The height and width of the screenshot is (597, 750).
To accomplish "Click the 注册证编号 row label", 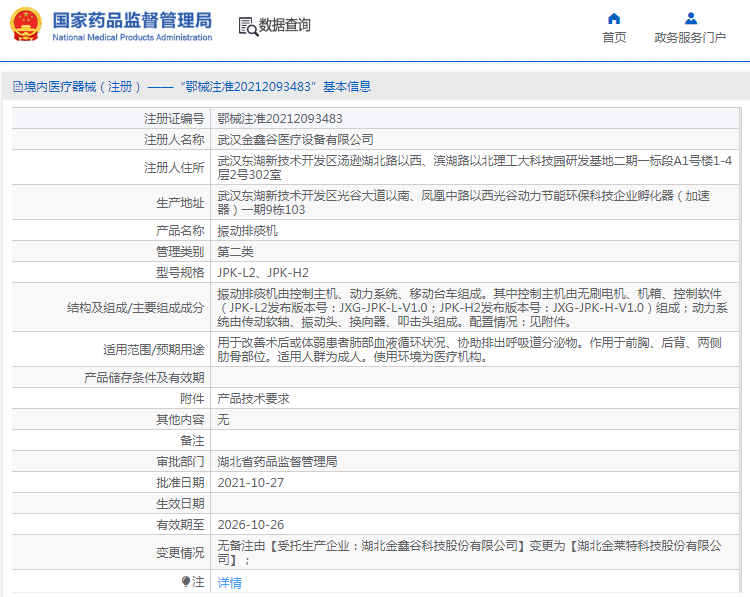I will coord(174,119).
